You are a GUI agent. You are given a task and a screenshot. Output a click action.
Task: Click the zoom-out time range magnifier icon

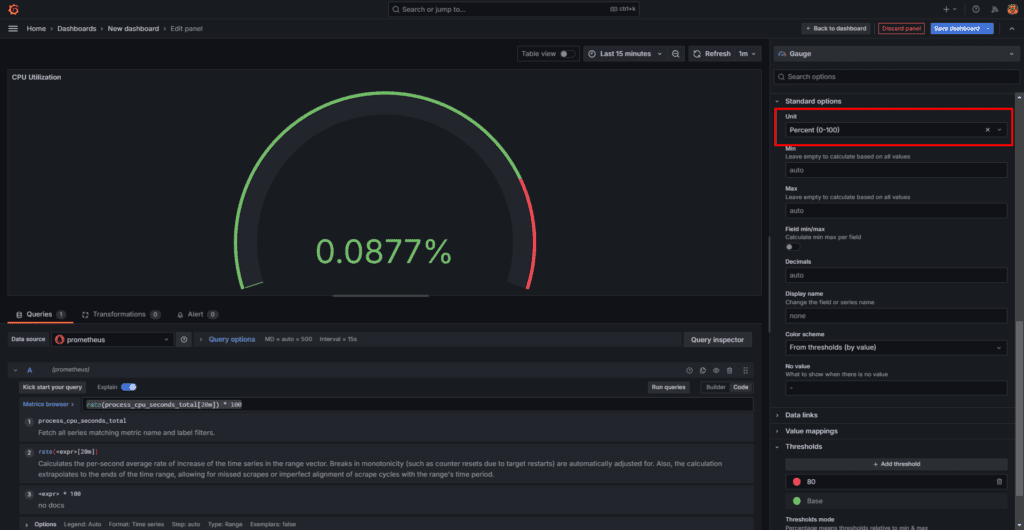coord(675,54)
